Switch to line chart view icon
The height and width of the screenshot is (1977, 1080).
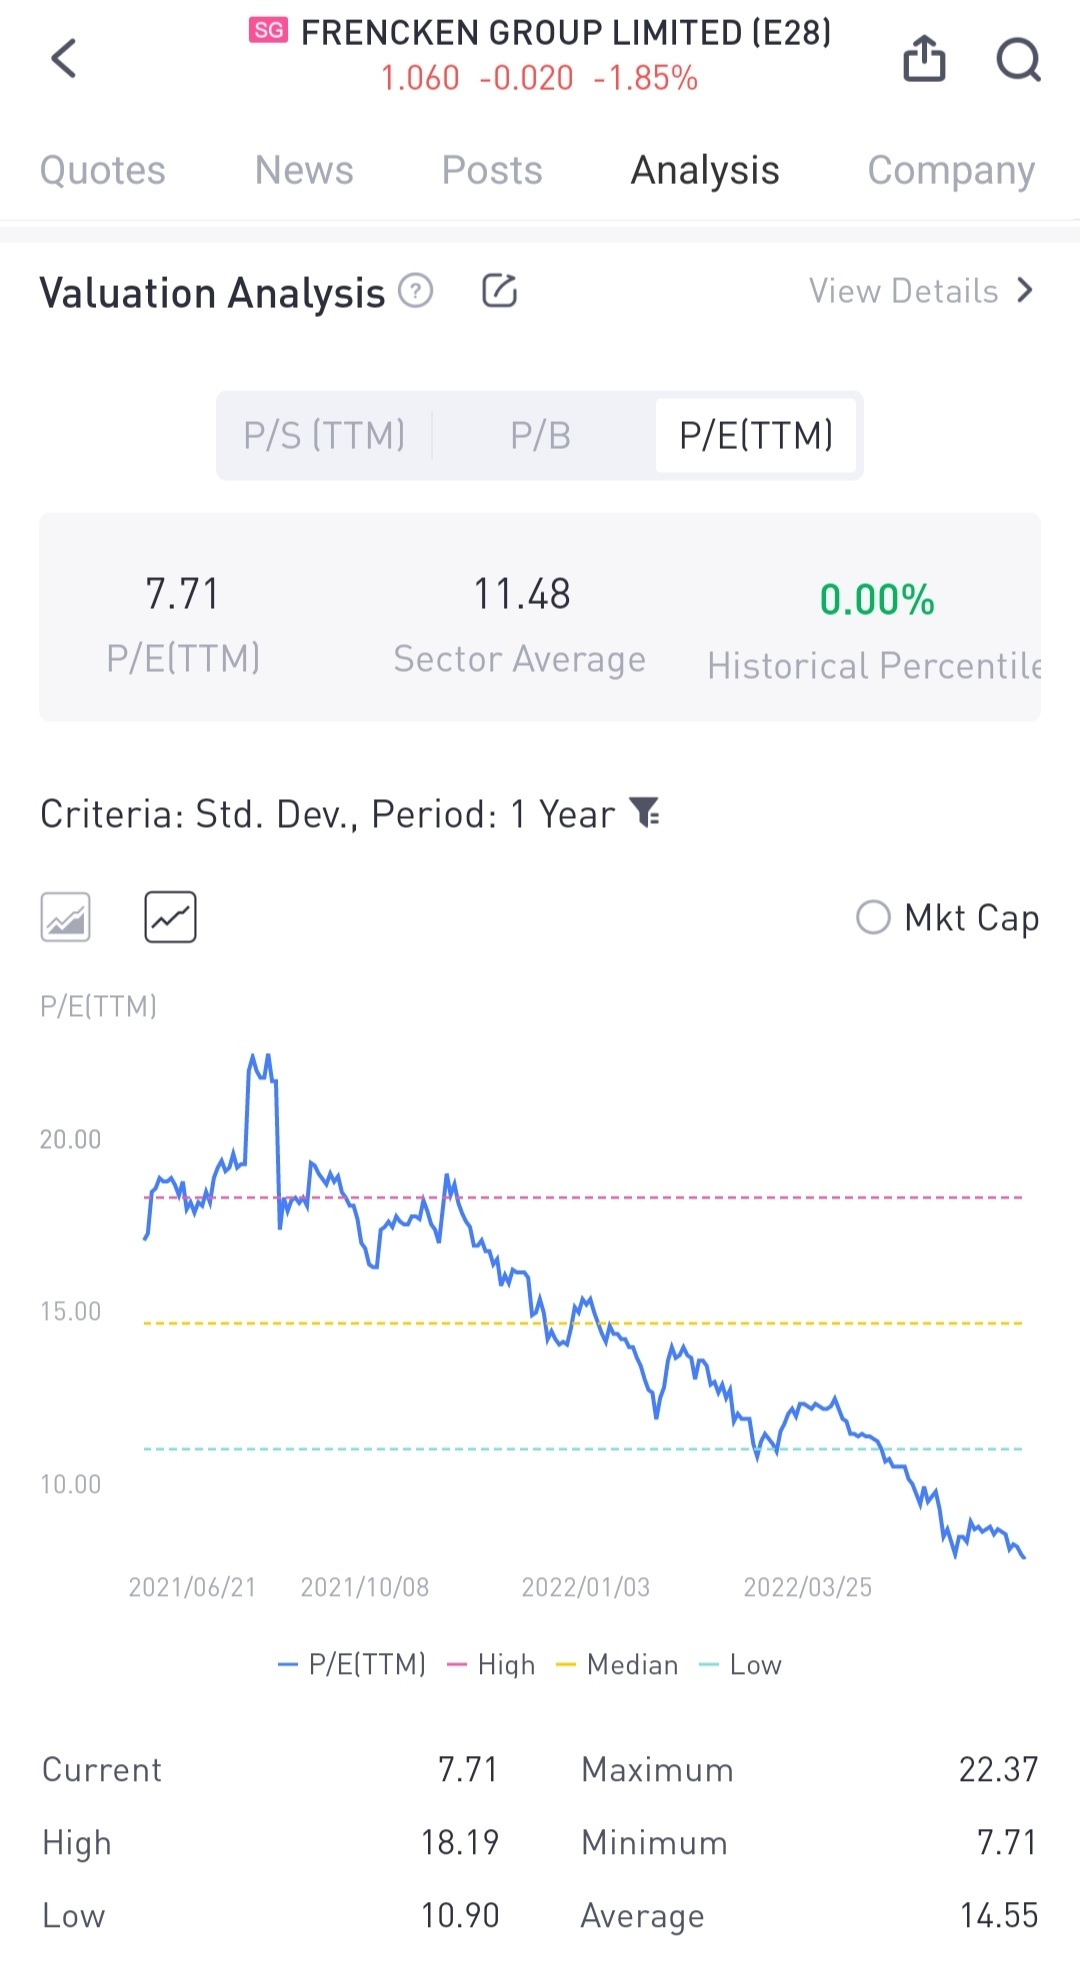pos(171,917)
